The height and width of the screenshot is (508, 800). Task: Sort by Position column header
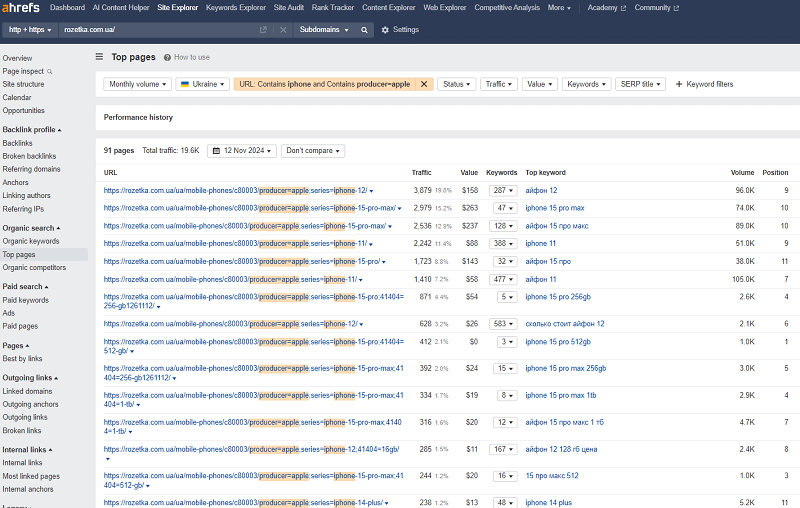tap(775, 173)
